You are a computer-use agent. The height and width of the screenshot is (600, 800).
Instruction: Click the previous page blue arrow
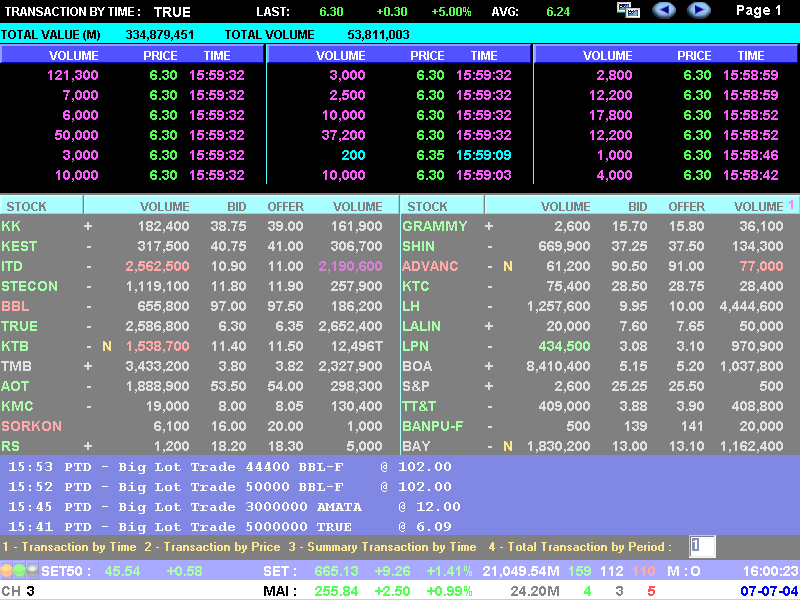click(x=664, y=10)
